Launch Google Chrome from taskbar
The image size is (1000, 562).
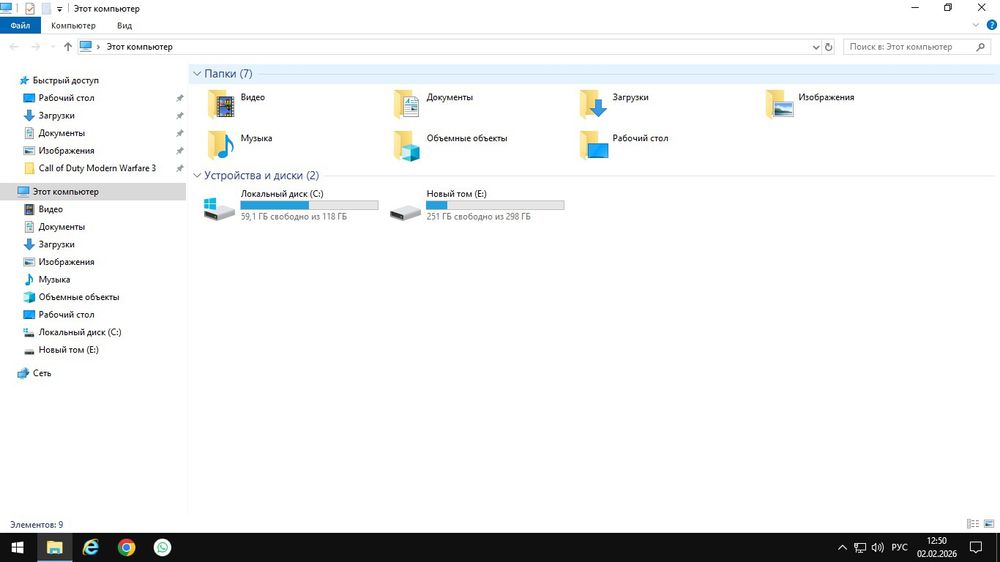[126, 547]
